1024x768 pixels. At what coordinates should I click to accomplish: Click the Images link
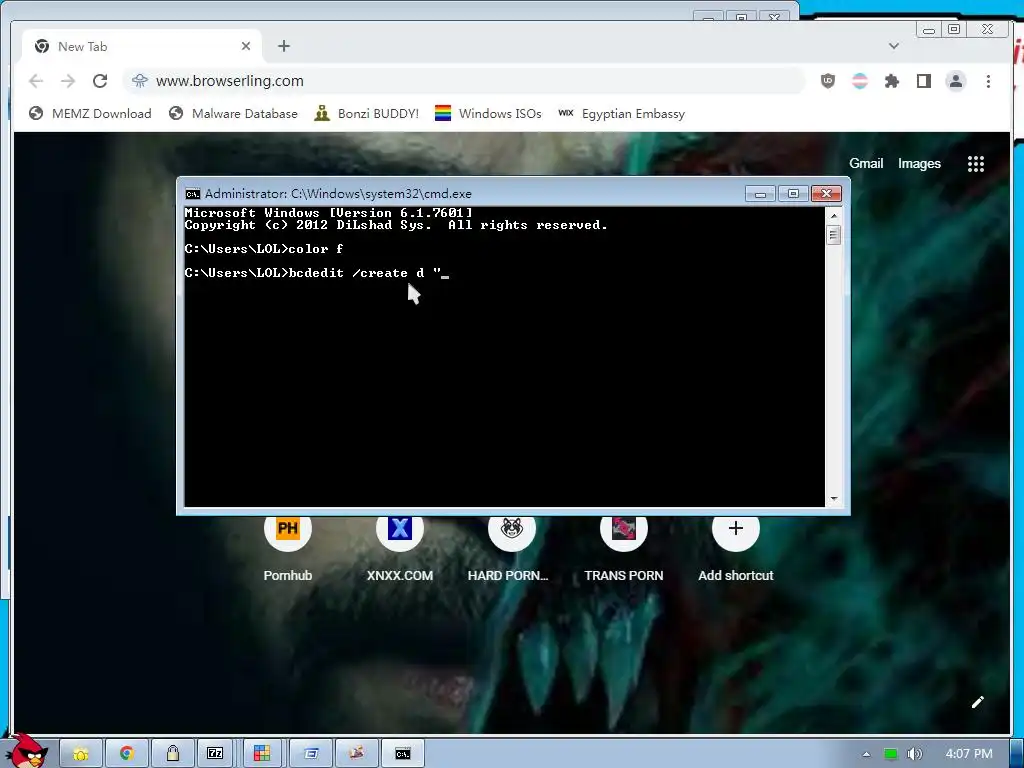point(919,163)
